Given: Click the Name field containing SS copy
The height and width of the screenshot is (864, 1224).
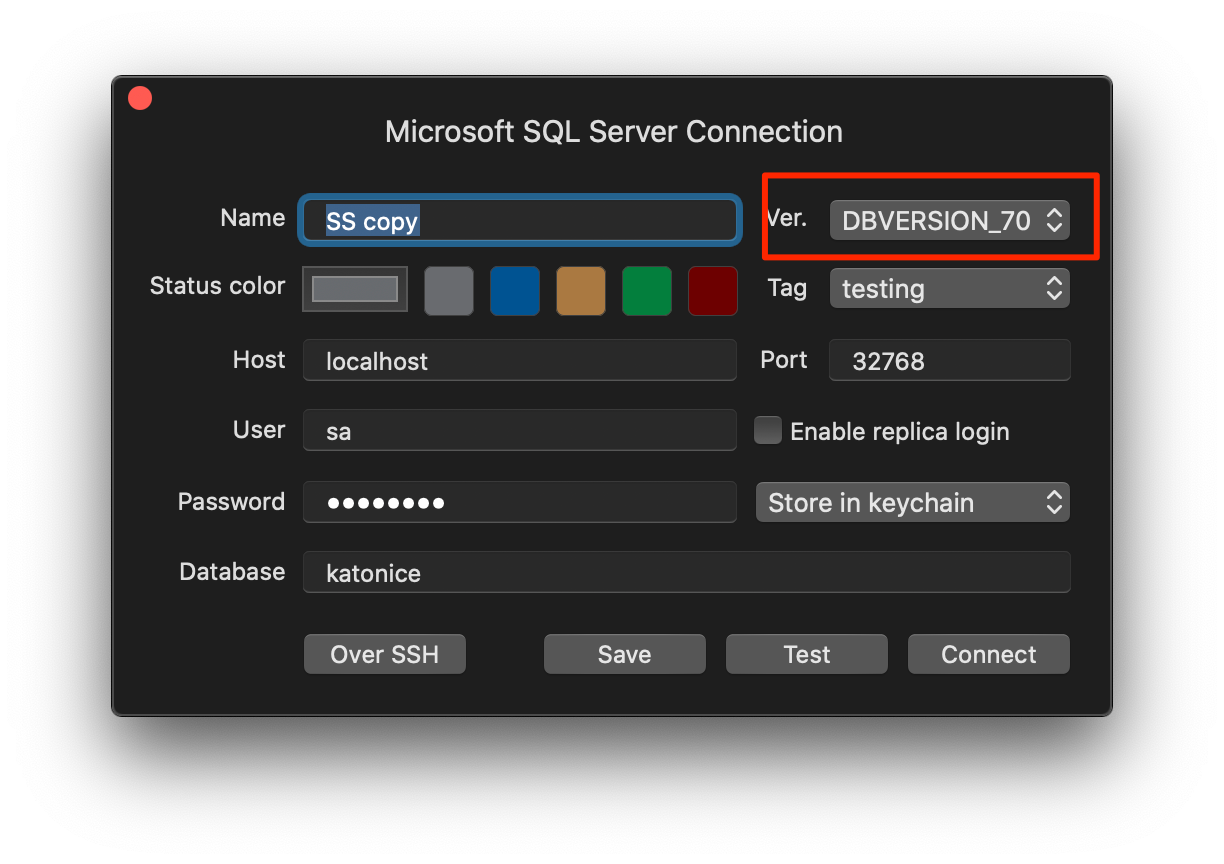Looking at the screenshot, I should point(519,220).
